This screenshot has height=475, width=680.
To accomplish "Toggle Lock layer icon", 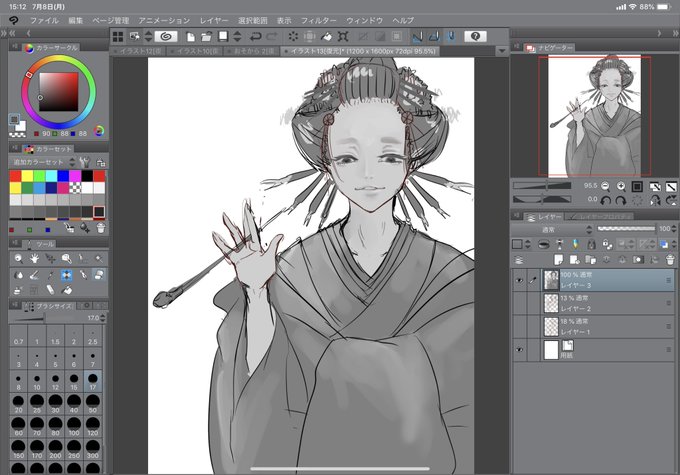I will (592, 244).
